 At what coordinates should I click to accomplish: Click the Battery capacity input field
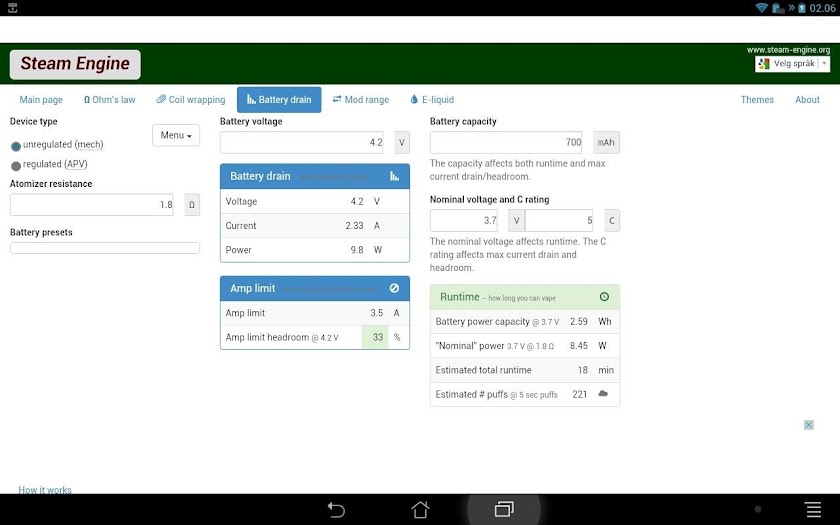coord(506,142)
